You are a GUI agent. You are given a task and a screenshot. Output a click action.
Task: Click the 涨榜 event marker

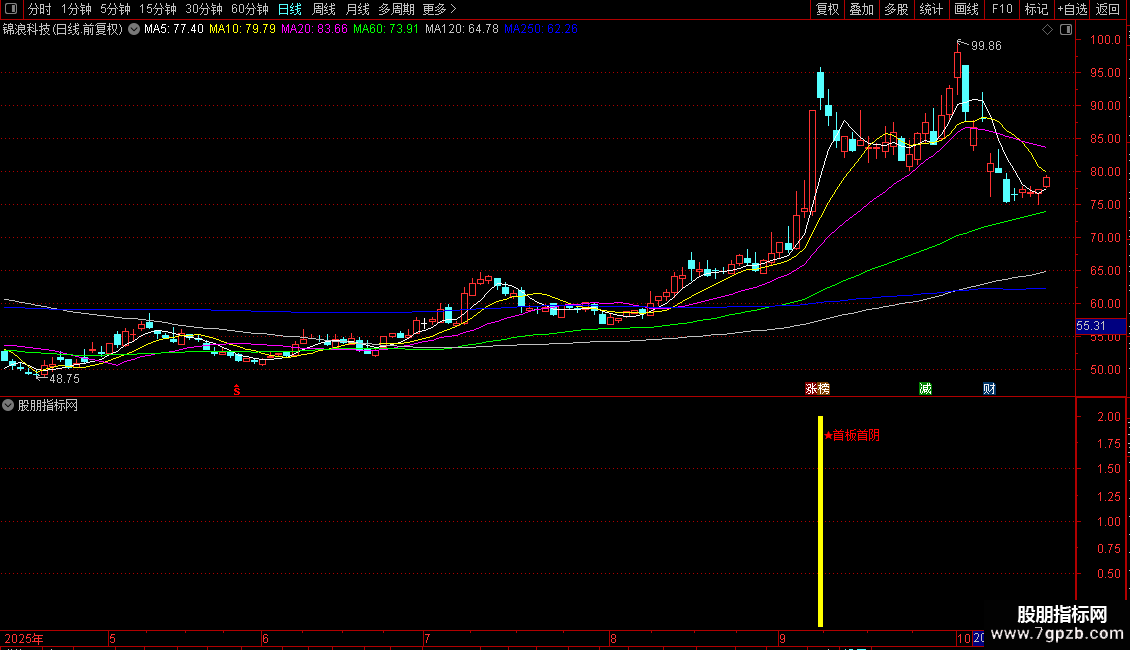[817, 389]
